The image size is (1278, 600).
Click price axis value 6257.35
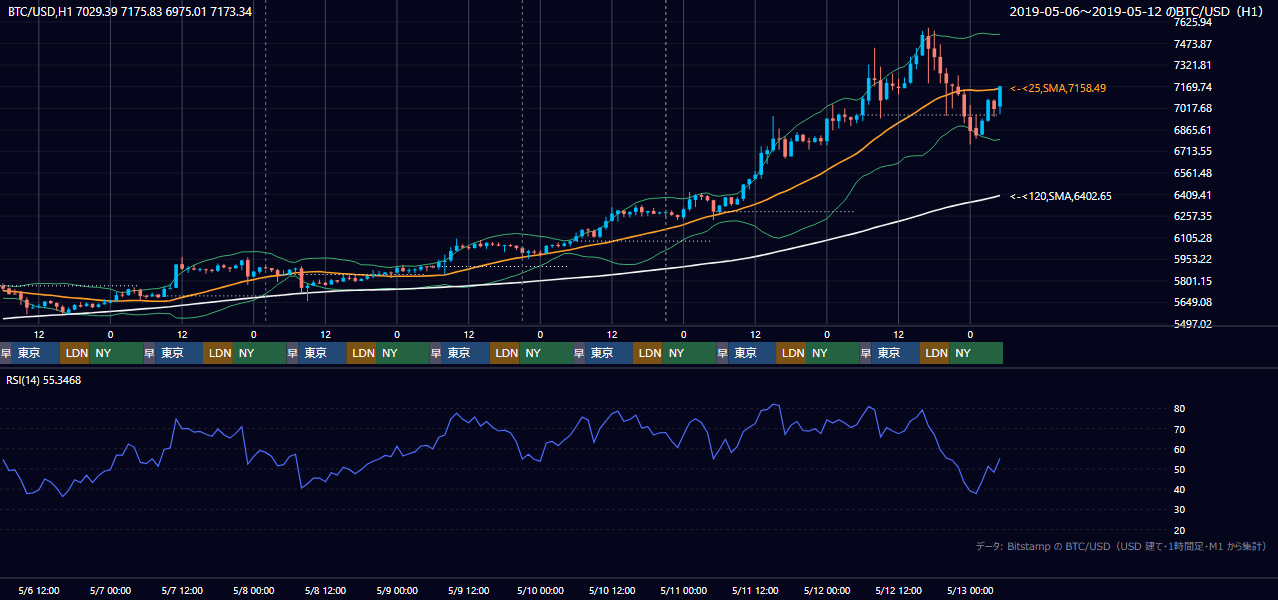point(1193,216)
